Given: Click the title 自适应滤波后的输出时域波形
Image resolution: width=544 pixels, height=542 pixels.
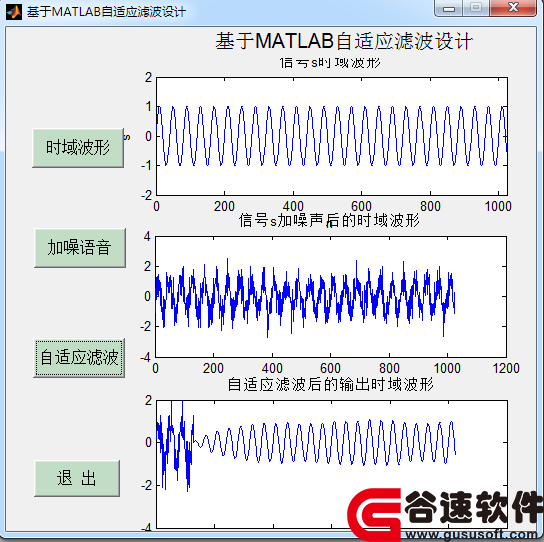Looking at the screenshot, I should pyautogui.click(x=331, y=384).
